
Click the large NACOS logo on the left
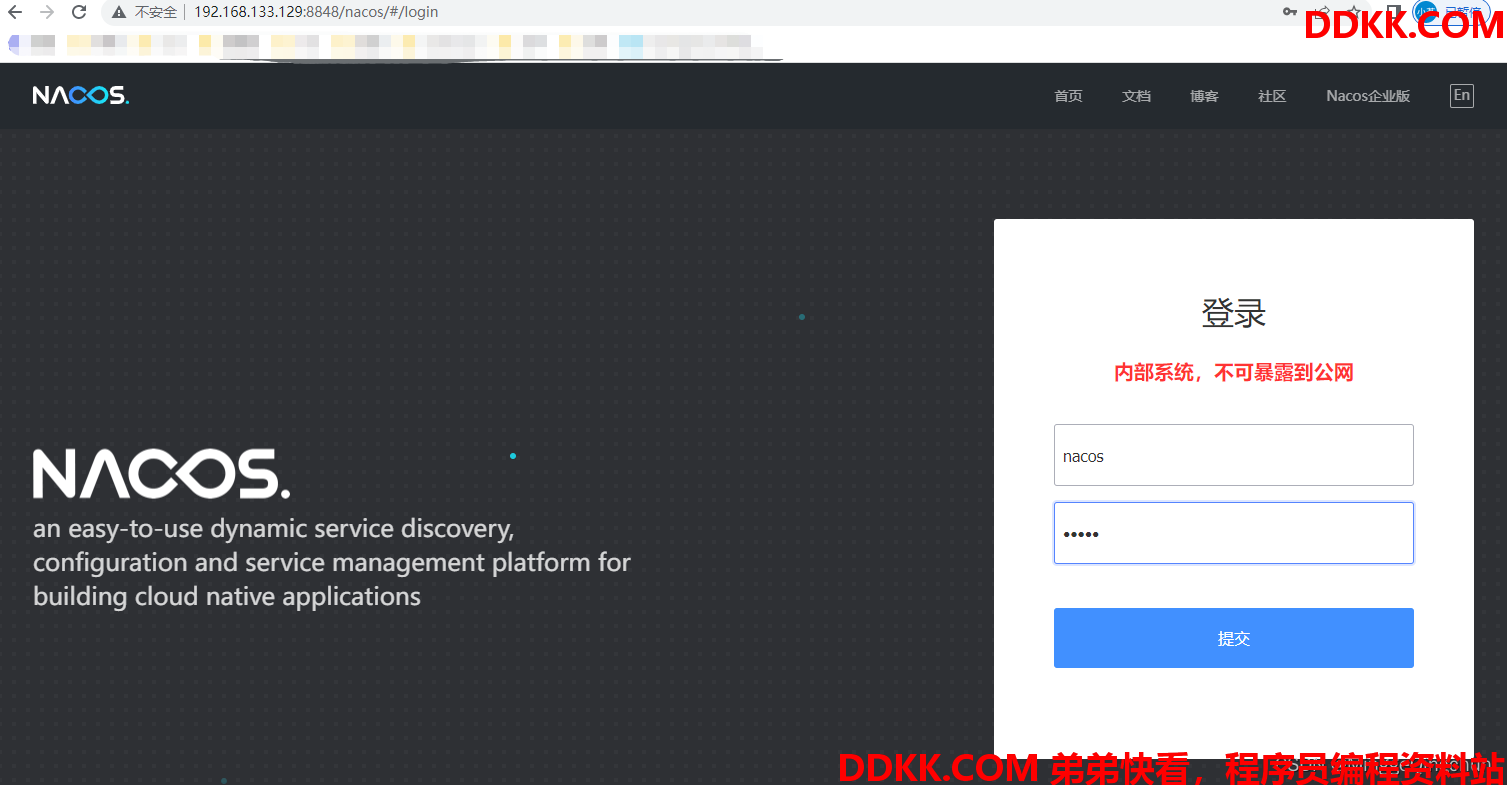(x=162, y=474)
